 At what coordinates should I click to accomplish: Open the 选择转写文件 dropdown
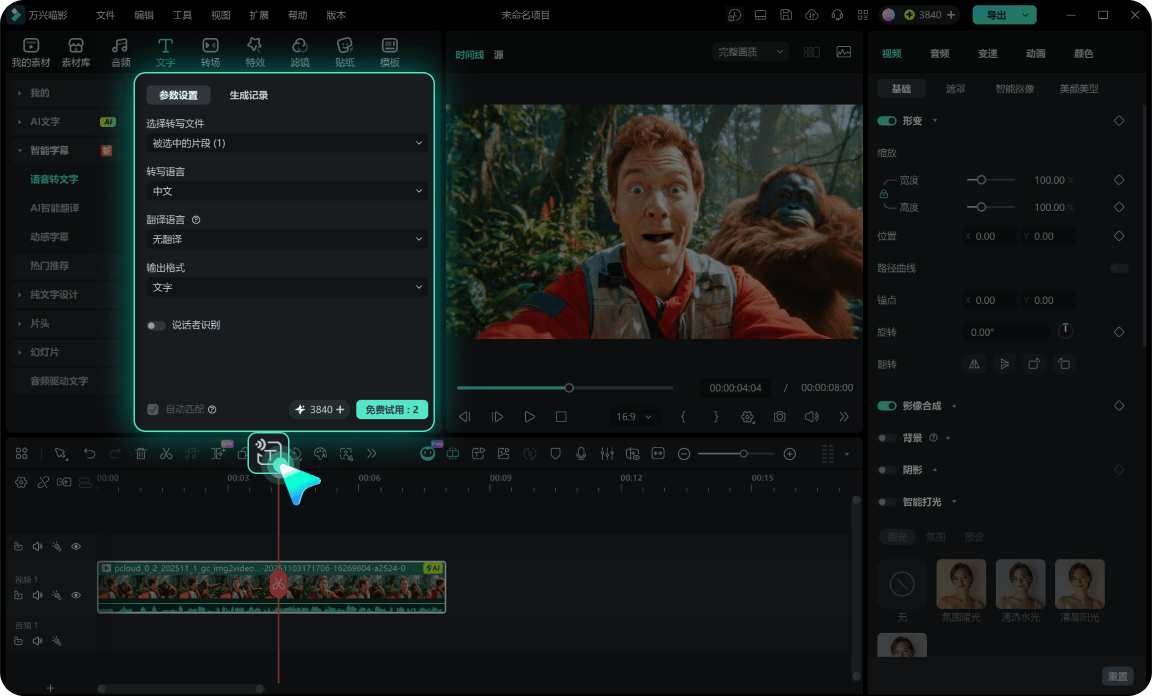[287, 143]
